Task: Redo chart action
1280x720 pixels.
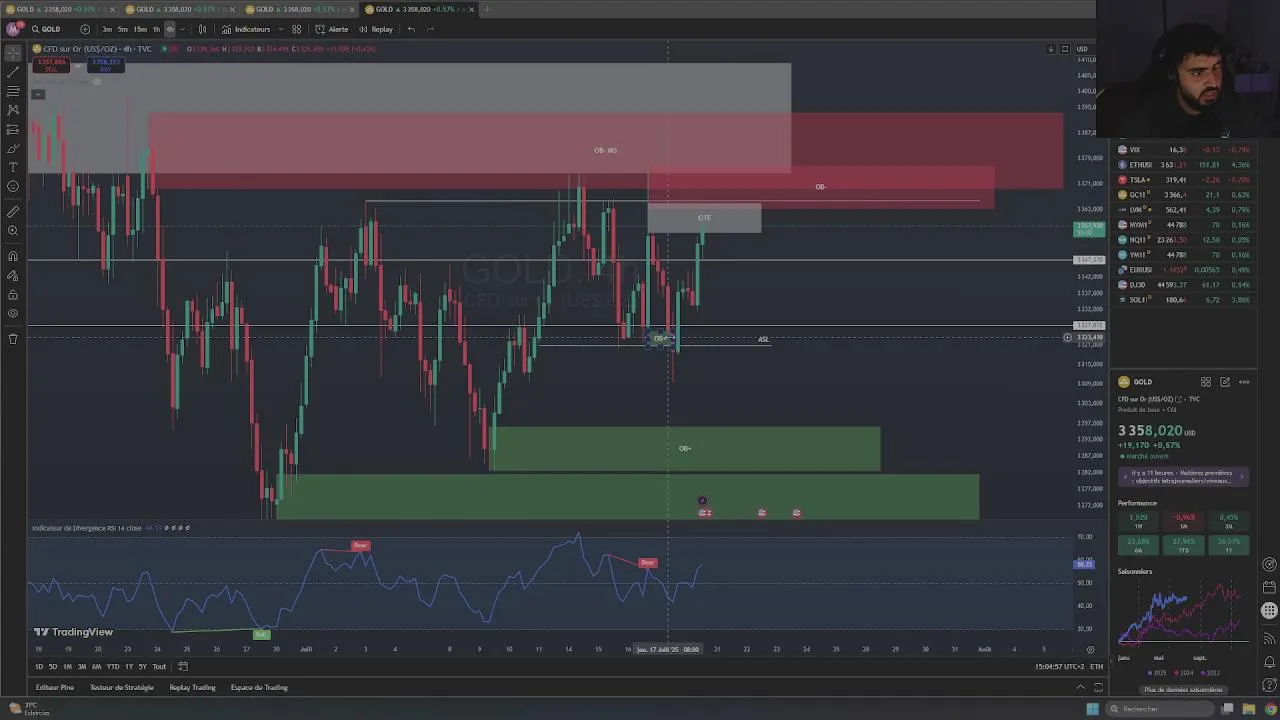Action: click(430, 29)
